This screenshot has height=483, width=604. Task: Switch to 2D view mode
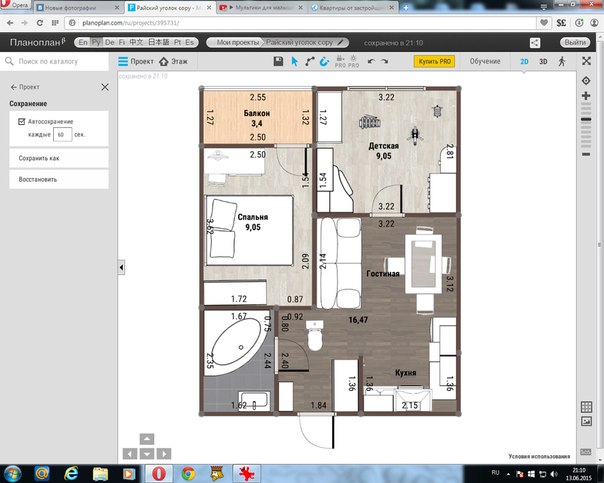pos(525,61)
